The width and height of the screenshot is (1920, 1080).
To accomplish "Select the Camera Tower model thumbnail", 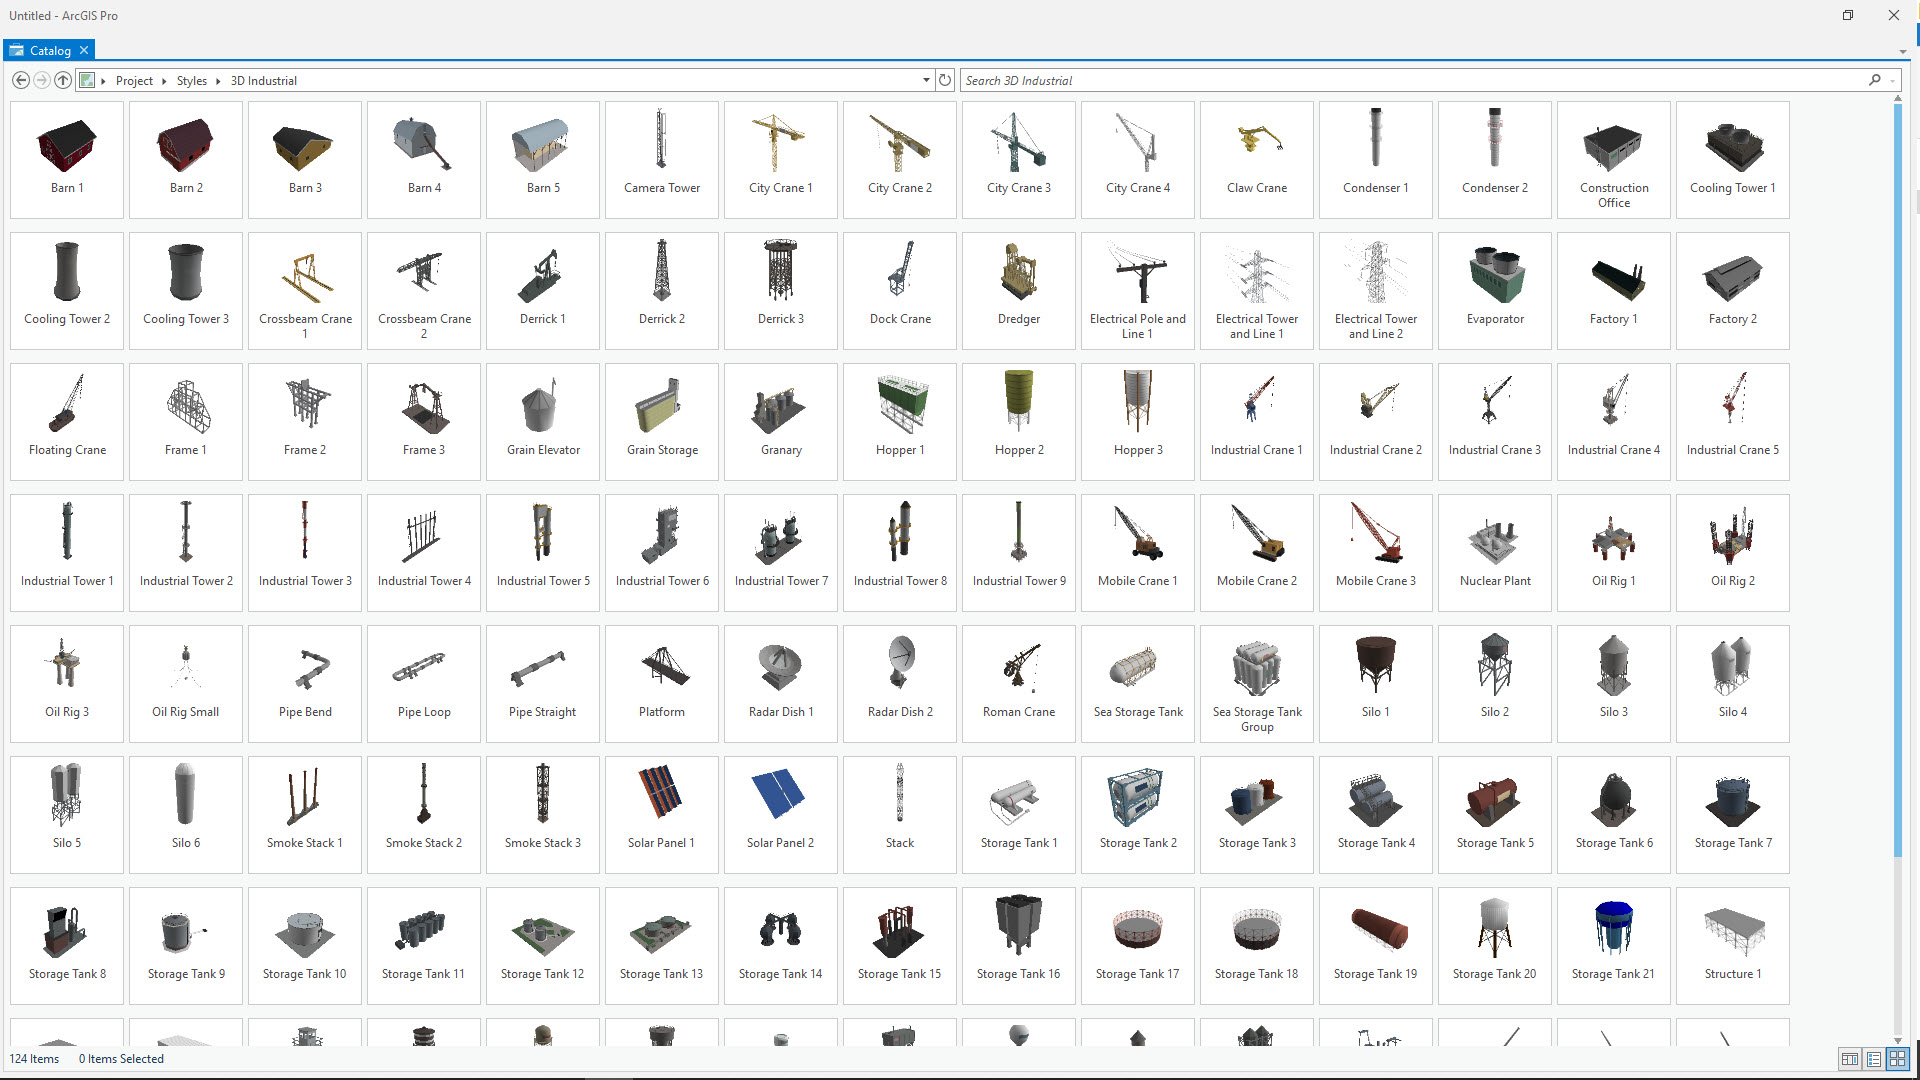I will (x=661, y=159).
